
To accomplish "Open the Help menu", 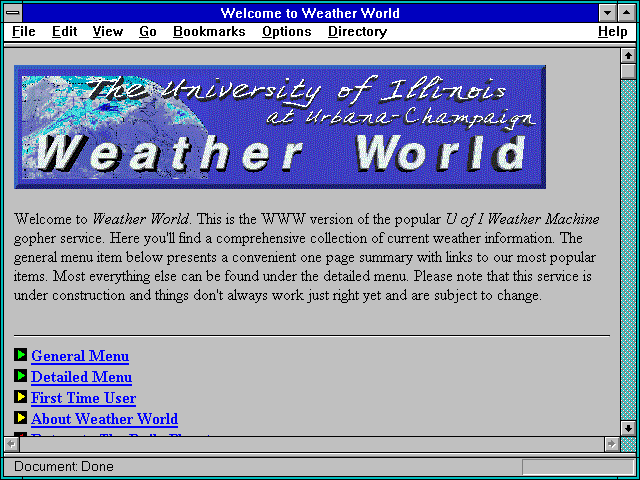I will coord(613,31).
